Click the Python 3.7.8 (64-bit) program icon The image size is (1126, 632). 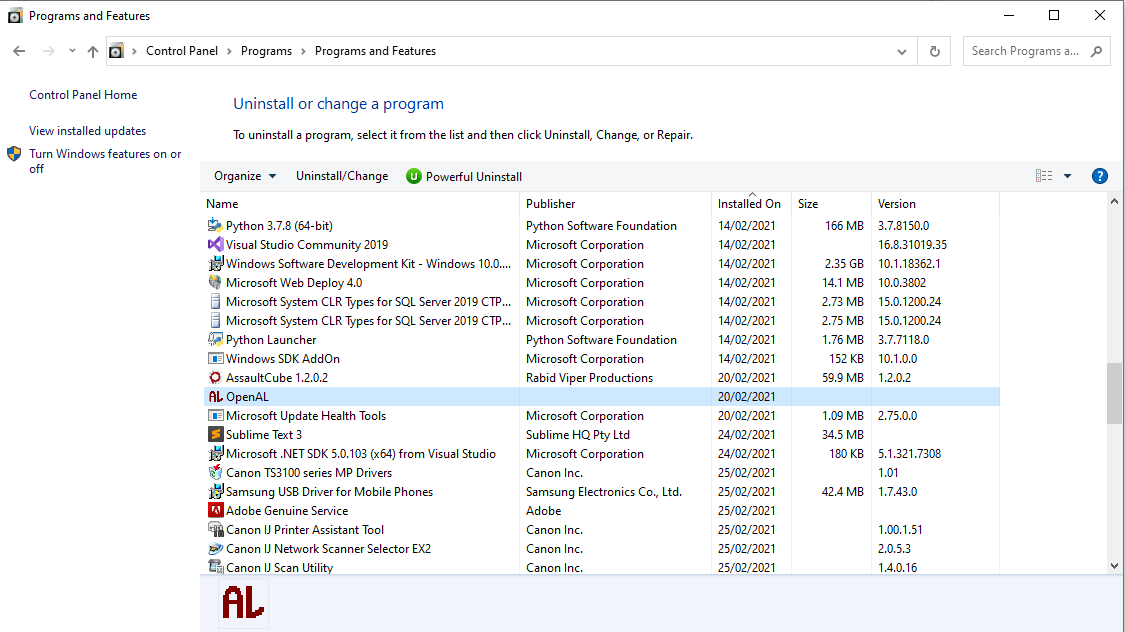[215, 226]
